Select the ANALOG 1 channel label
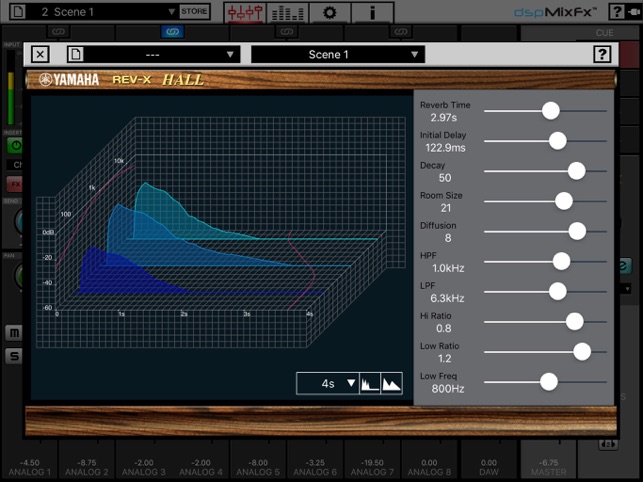This screenshot has height=482, width=643. (x=30, y=472)
